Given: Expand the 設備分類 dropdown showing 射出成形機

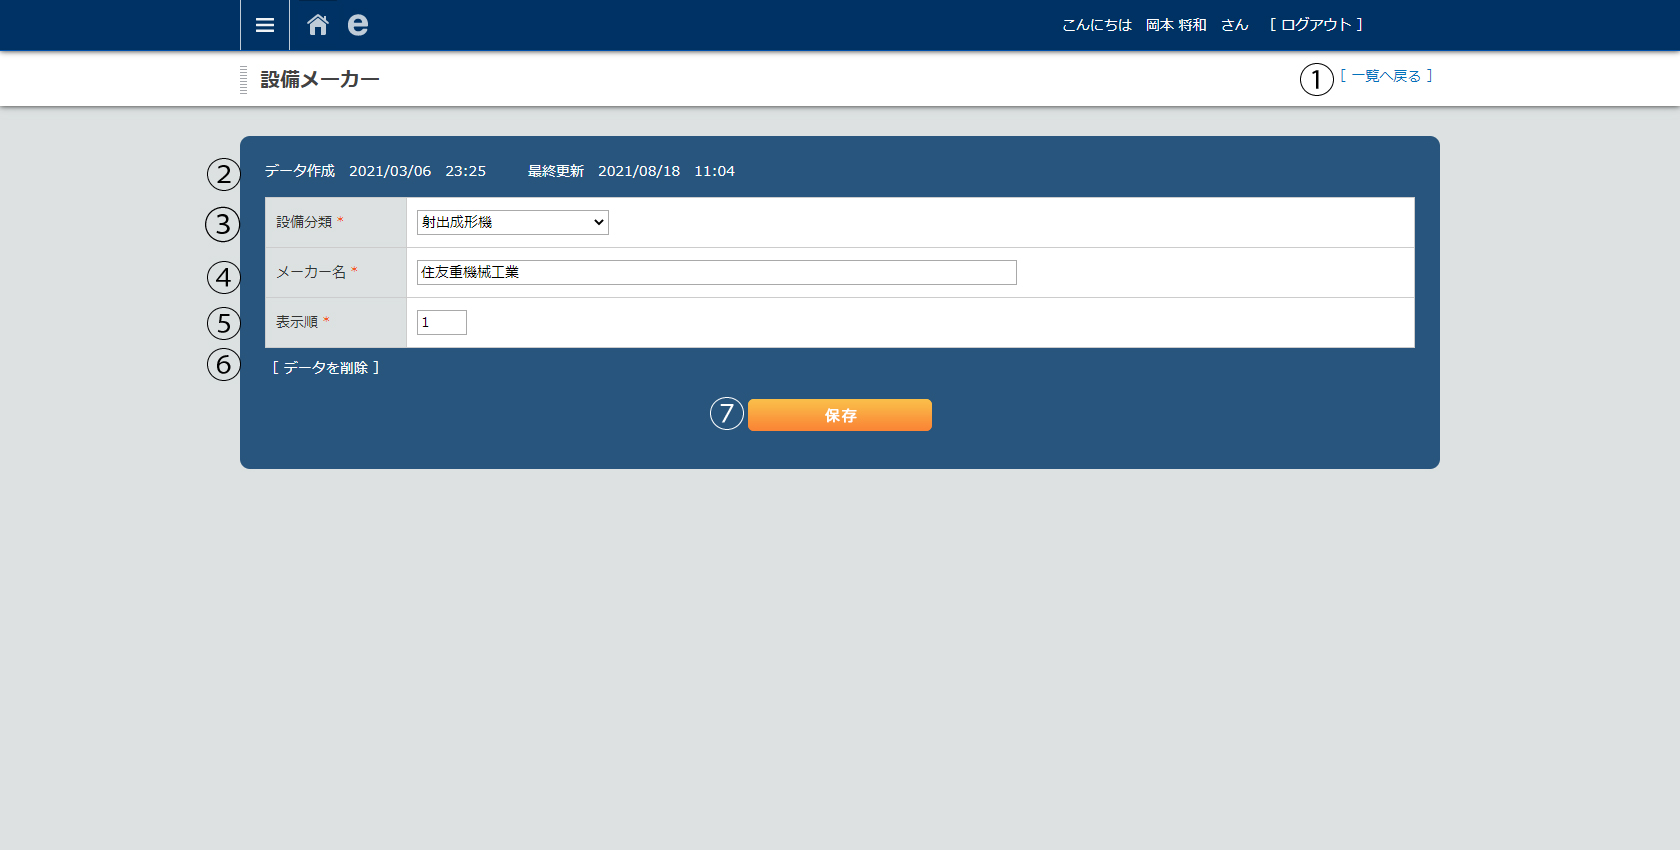Looking at the screenshot, I should [x=512, y=222].
